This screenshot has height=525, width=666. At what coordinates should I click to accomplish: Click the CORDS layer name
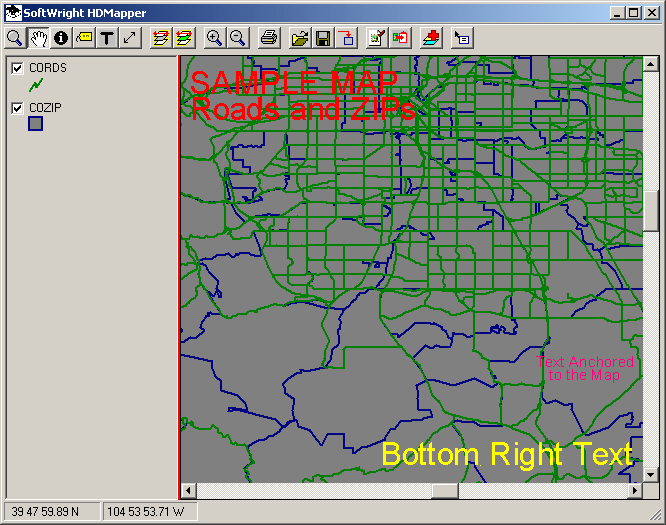pyautogui.click(x=48, y=68)
